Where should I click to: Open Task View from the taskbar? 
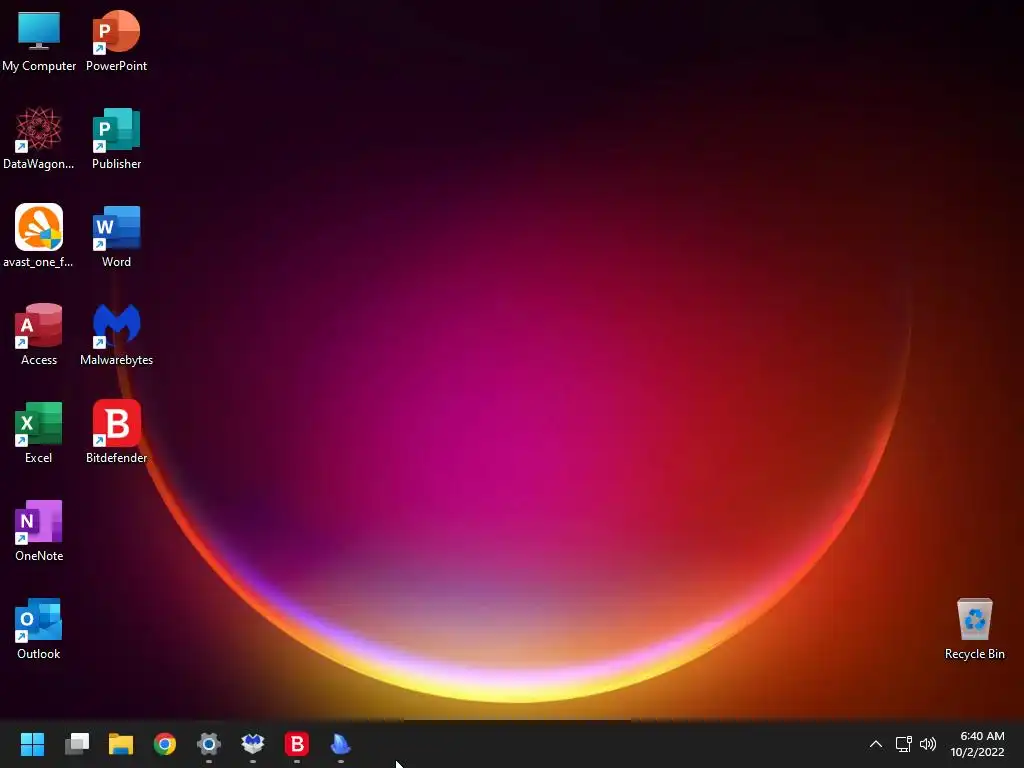[76, 744]
